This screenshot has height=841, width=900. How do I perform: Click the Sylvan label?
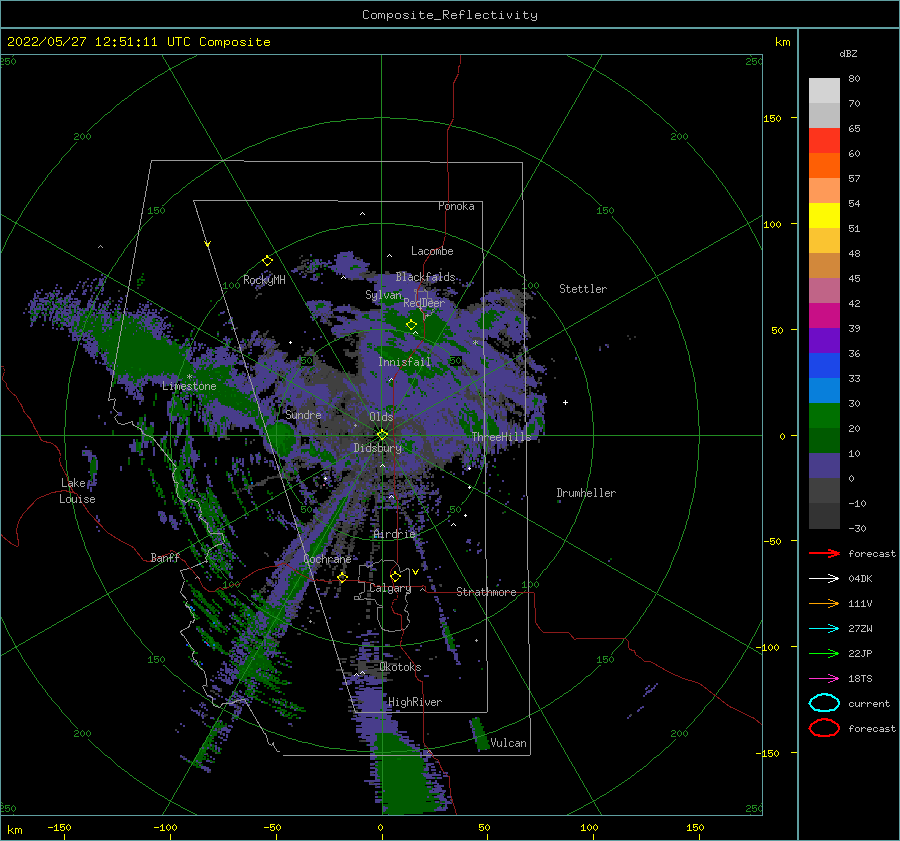click(x=383, y=295)
